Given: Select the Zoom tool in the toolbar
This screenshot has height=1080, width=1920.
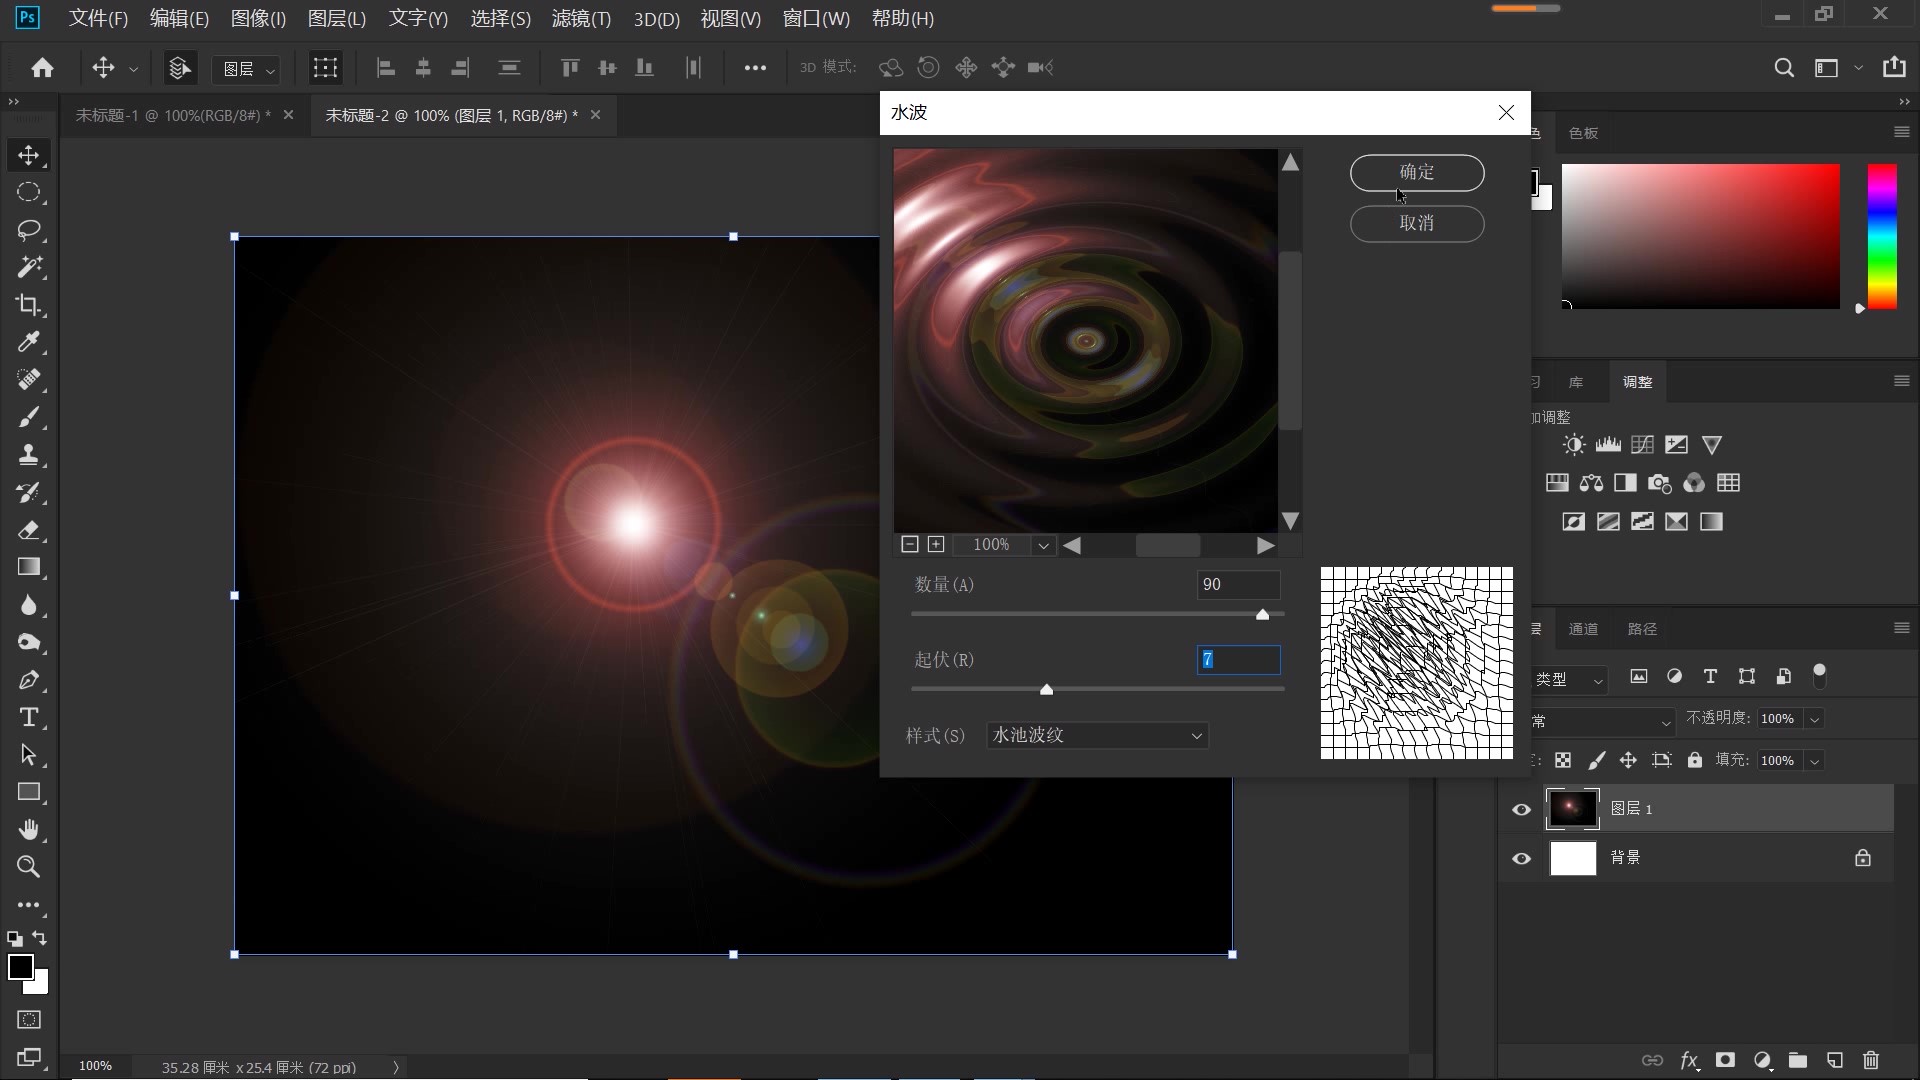Looking at the screenshot, I should [28, 867].
